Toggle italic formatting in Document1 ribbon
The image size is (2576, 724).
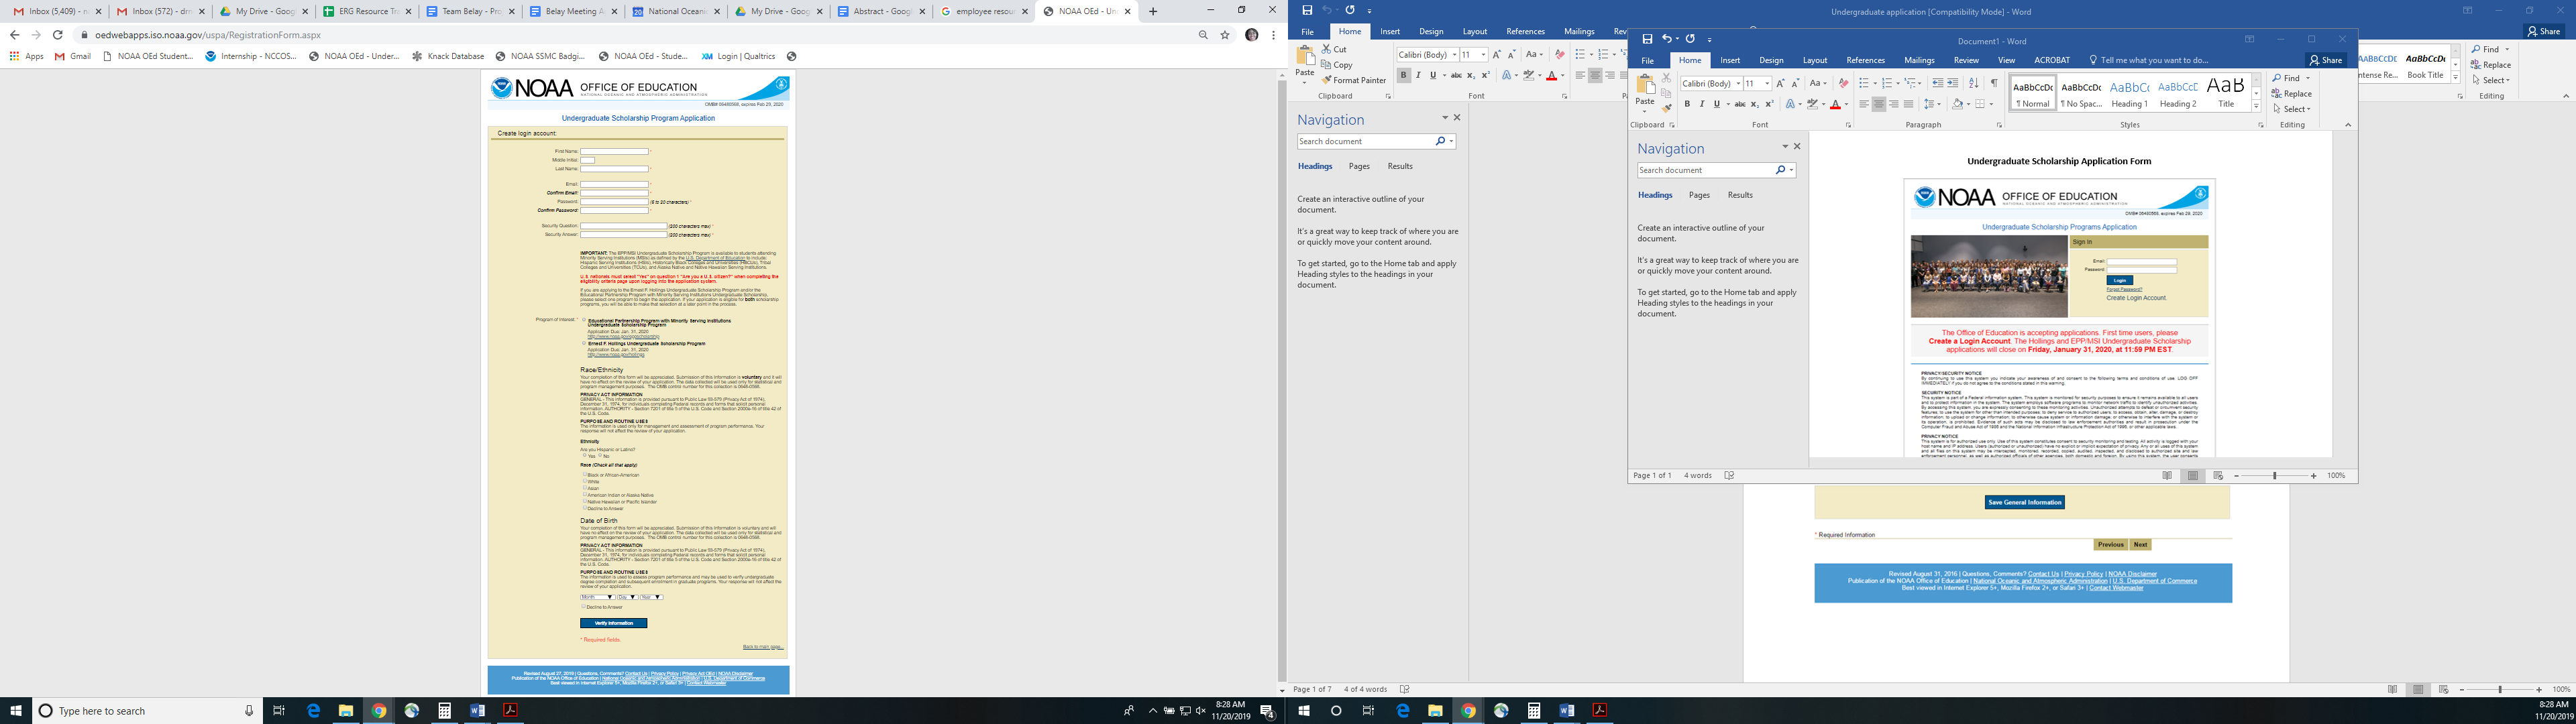tap(1702, 104)
